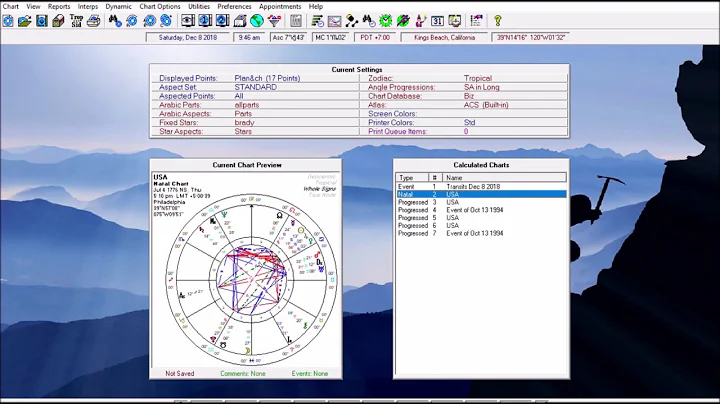Open the Interps menu

point(88,6)
